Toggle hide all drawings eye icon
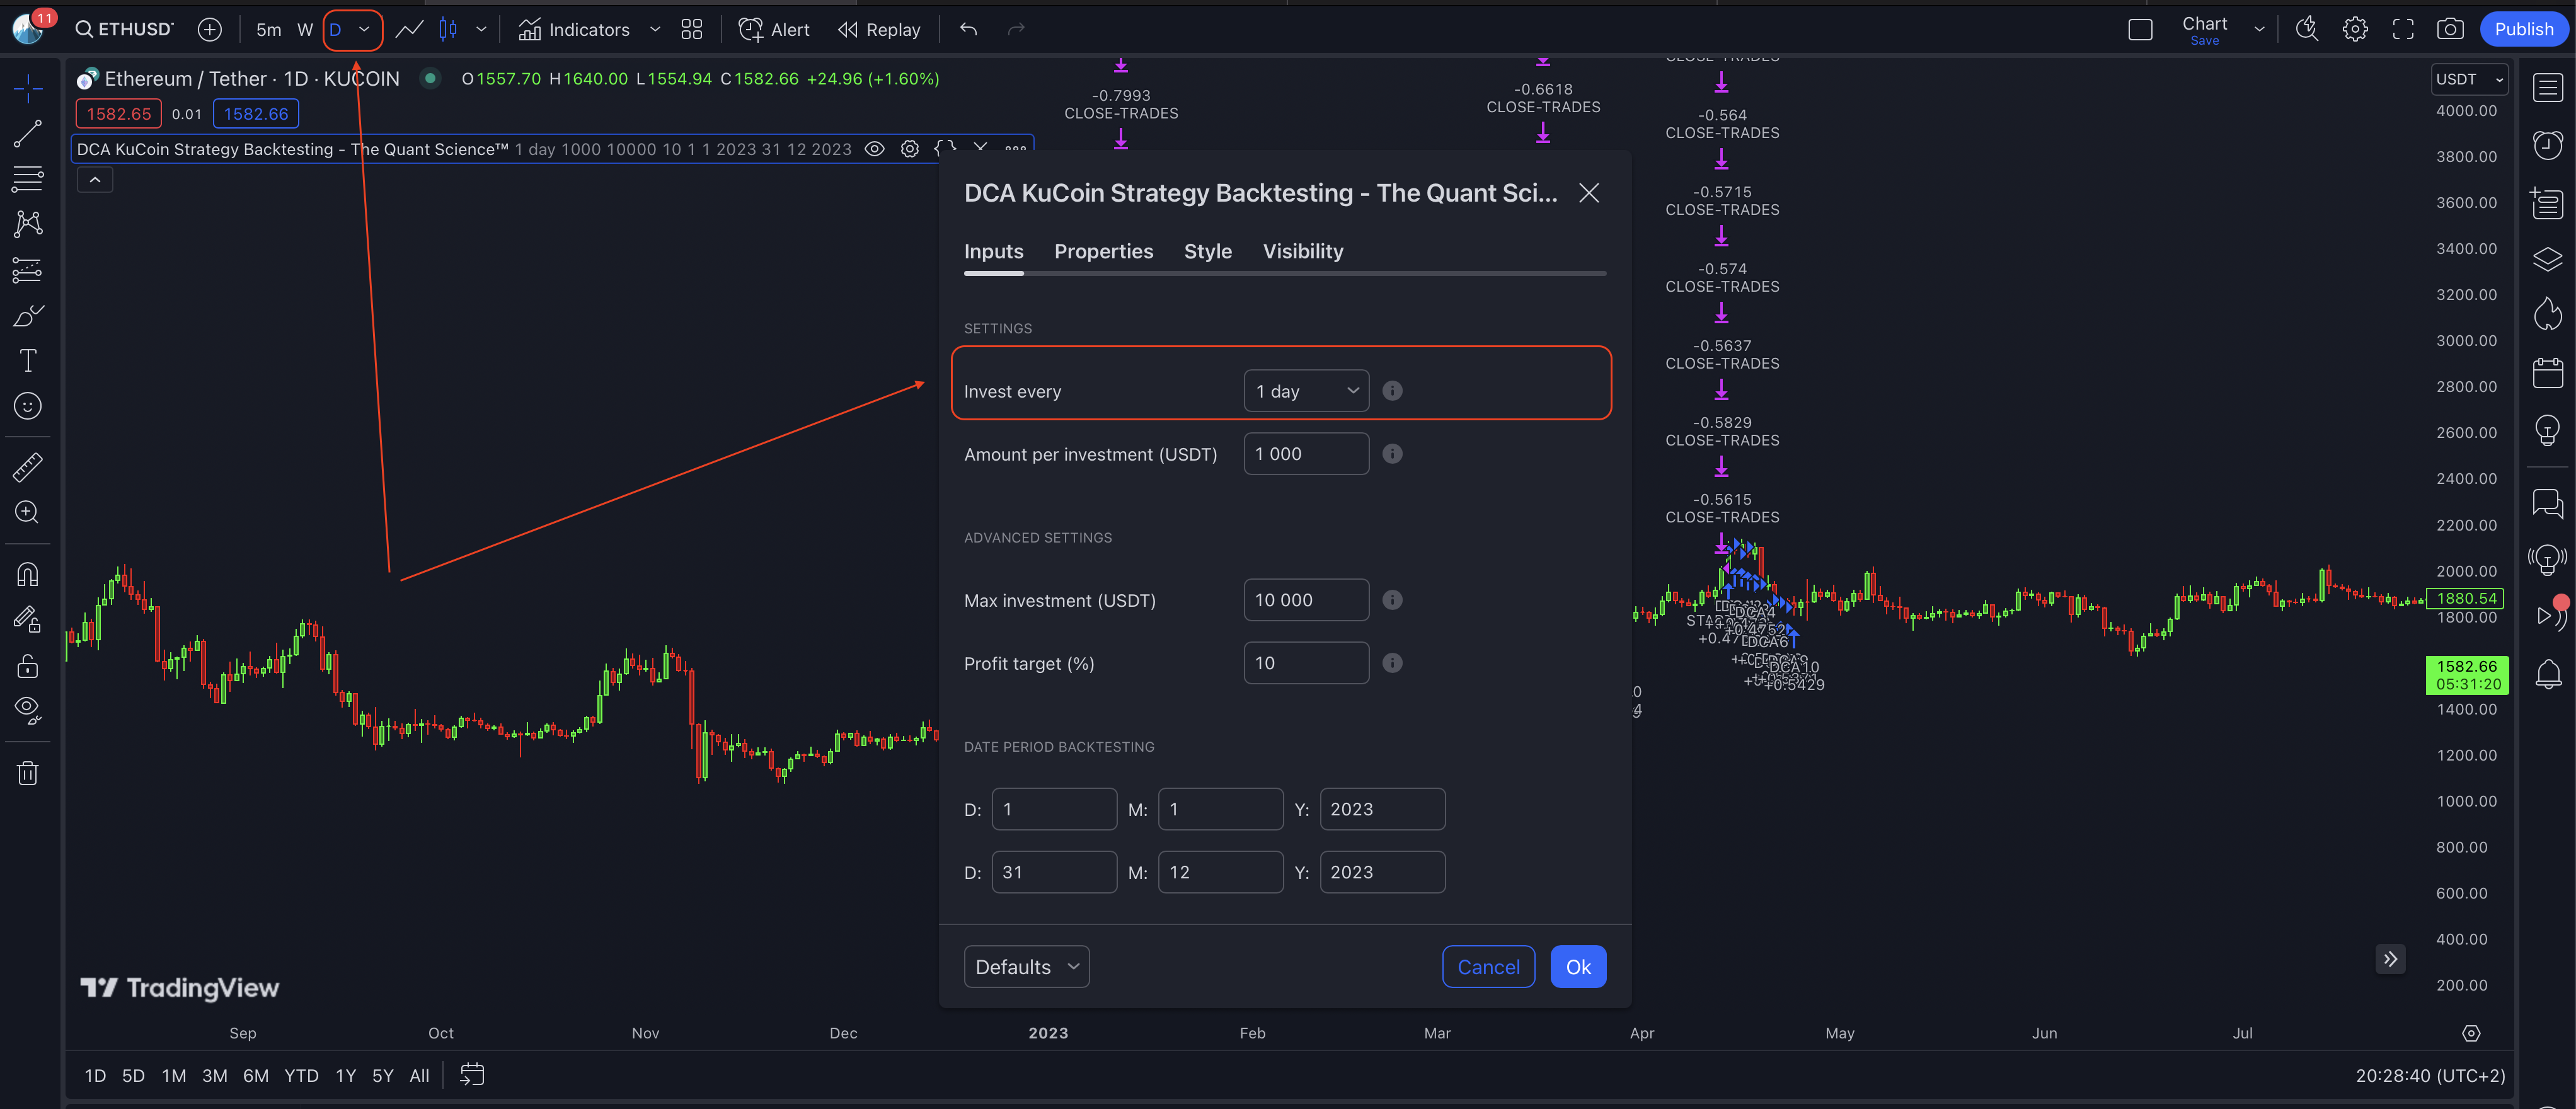 click(x=28, y=710)
